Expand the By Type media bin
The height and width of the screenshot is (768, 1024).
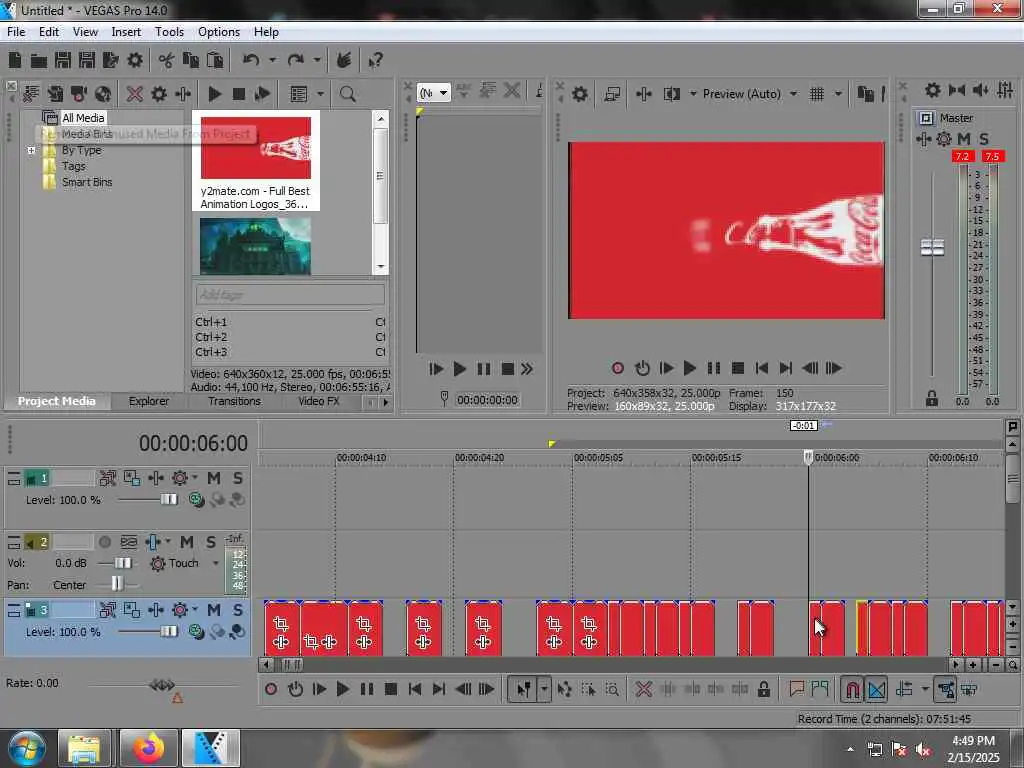coord(31,150)
